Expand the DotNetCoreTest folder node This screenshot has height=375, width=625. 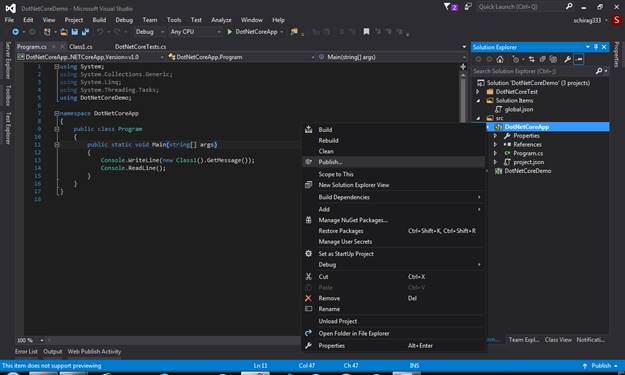(x=478, y=92)
